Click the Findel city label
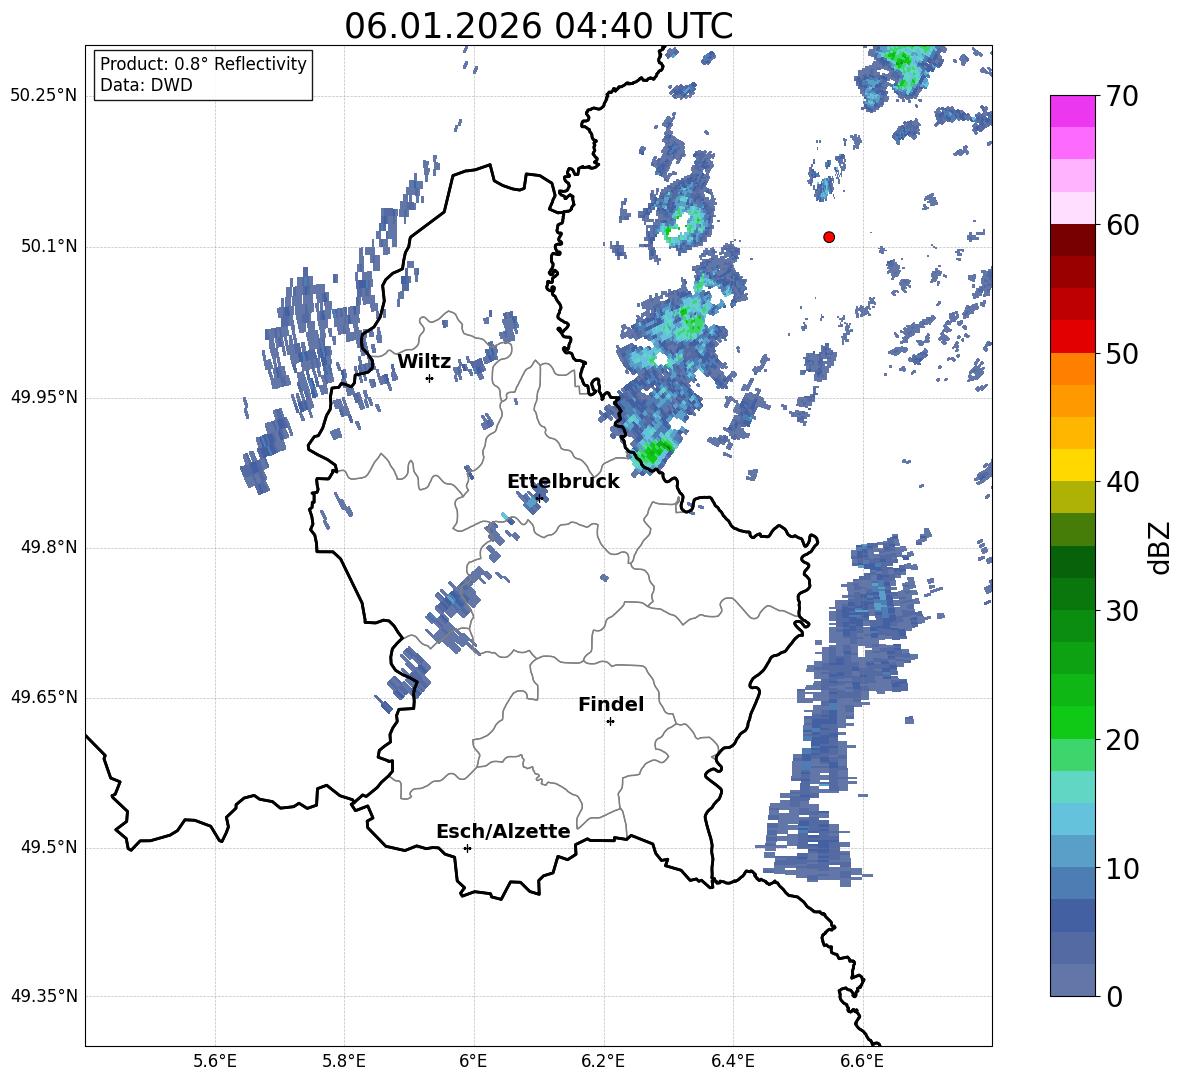Image resolution: width=1184 pixels, height=1081 pixels. tap(611, 704)
